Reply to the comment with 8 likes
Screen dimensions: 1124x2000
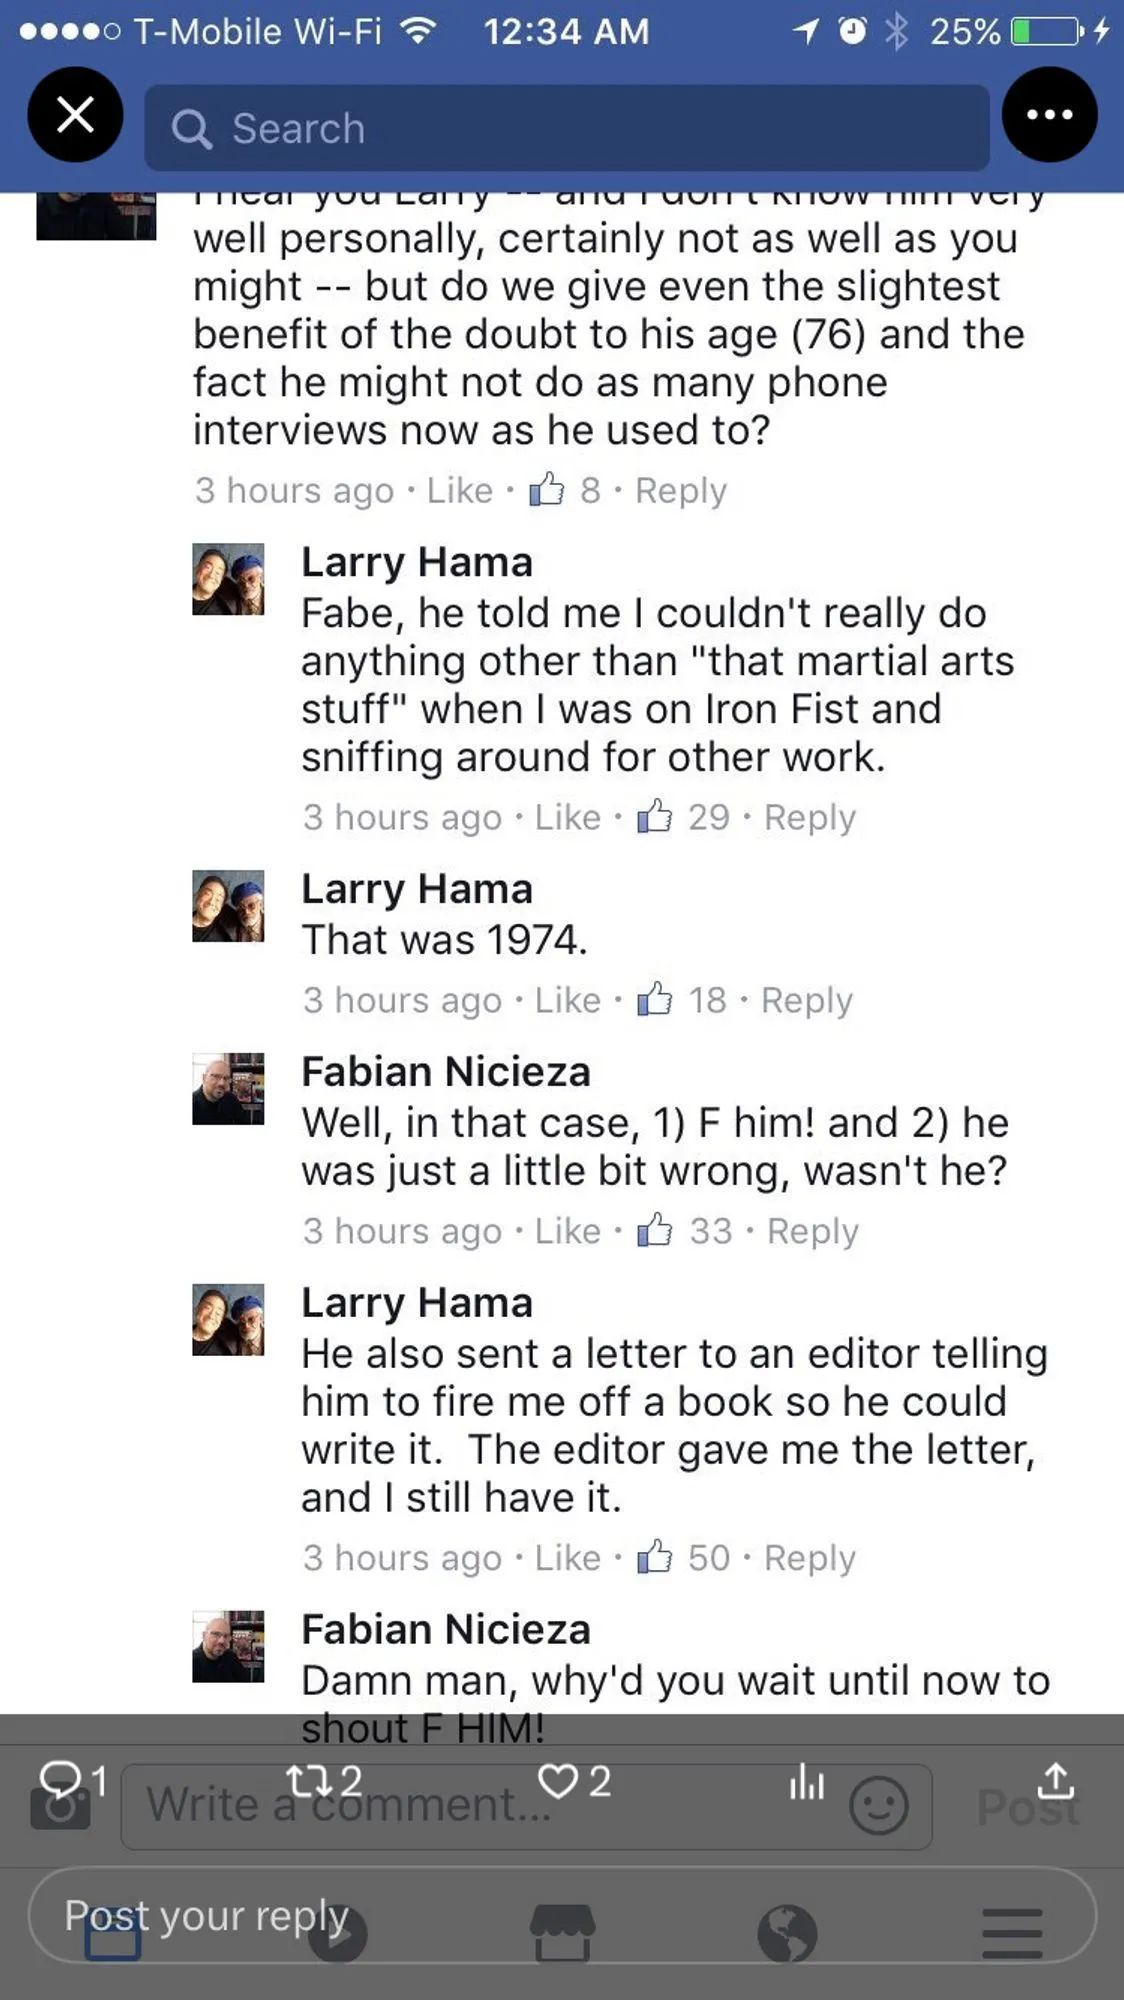pyautogui.click(x=681, y=490)
